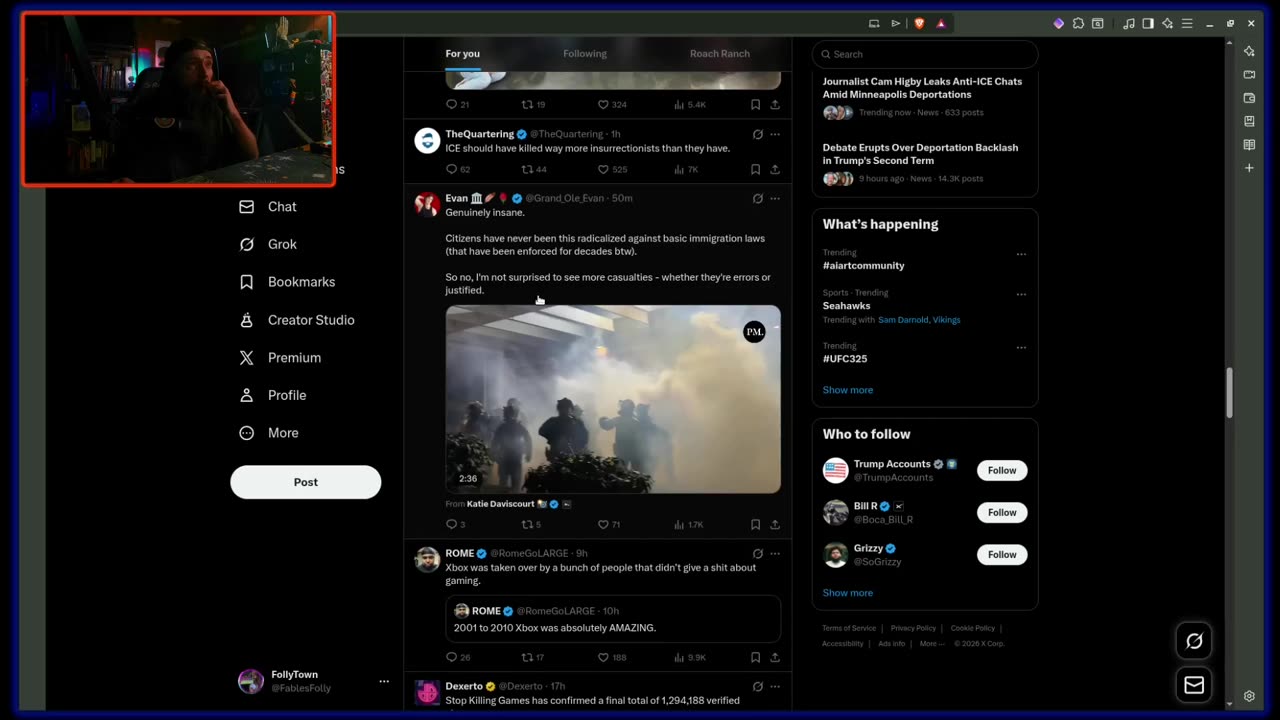Image resolution: width=1280 pixels, height=720 pixels.
Task: Open more options on Evan's post
Action: click(775, 198)
